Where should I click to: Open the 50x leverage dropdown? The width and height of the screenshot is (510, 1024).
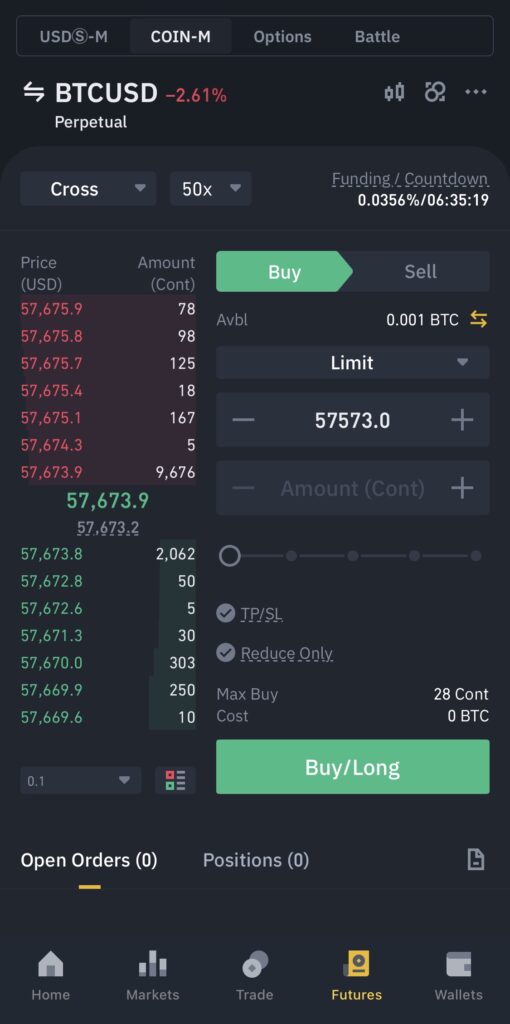click(x=211, y=189)
